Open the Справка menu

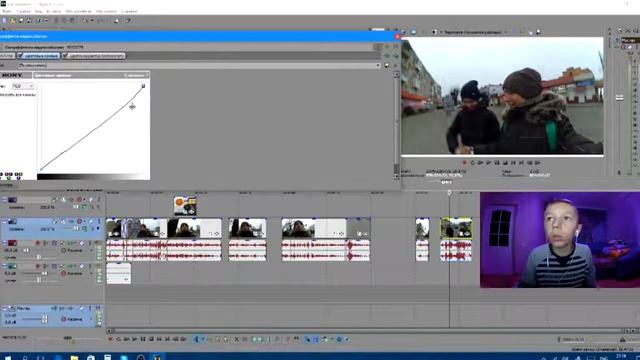(129, 11)
